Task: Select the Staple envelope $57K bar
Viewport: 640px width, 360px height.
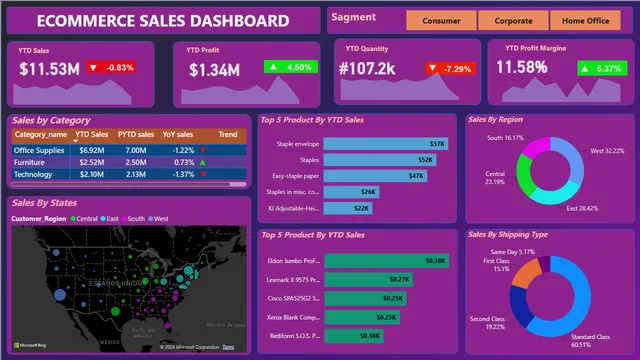Action: (x=386, y=144)
